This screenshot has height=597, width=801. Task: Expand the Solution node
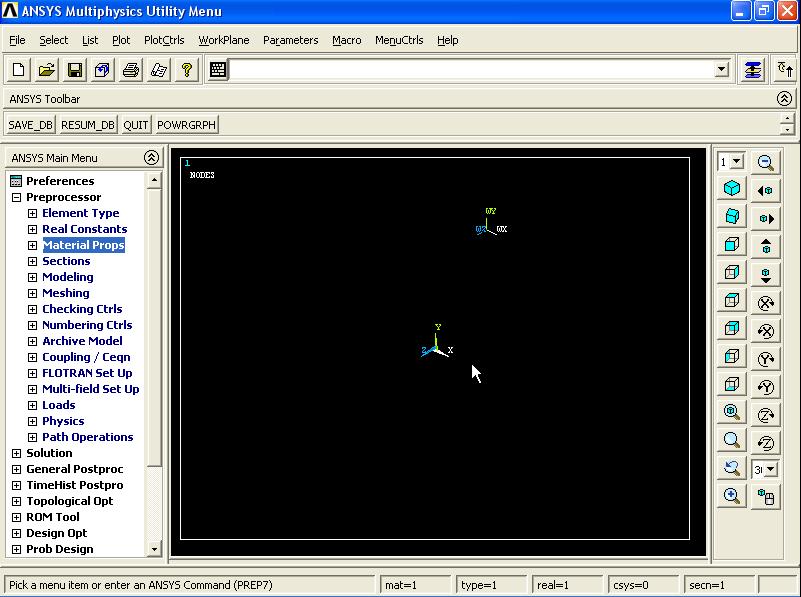(16, 453)
